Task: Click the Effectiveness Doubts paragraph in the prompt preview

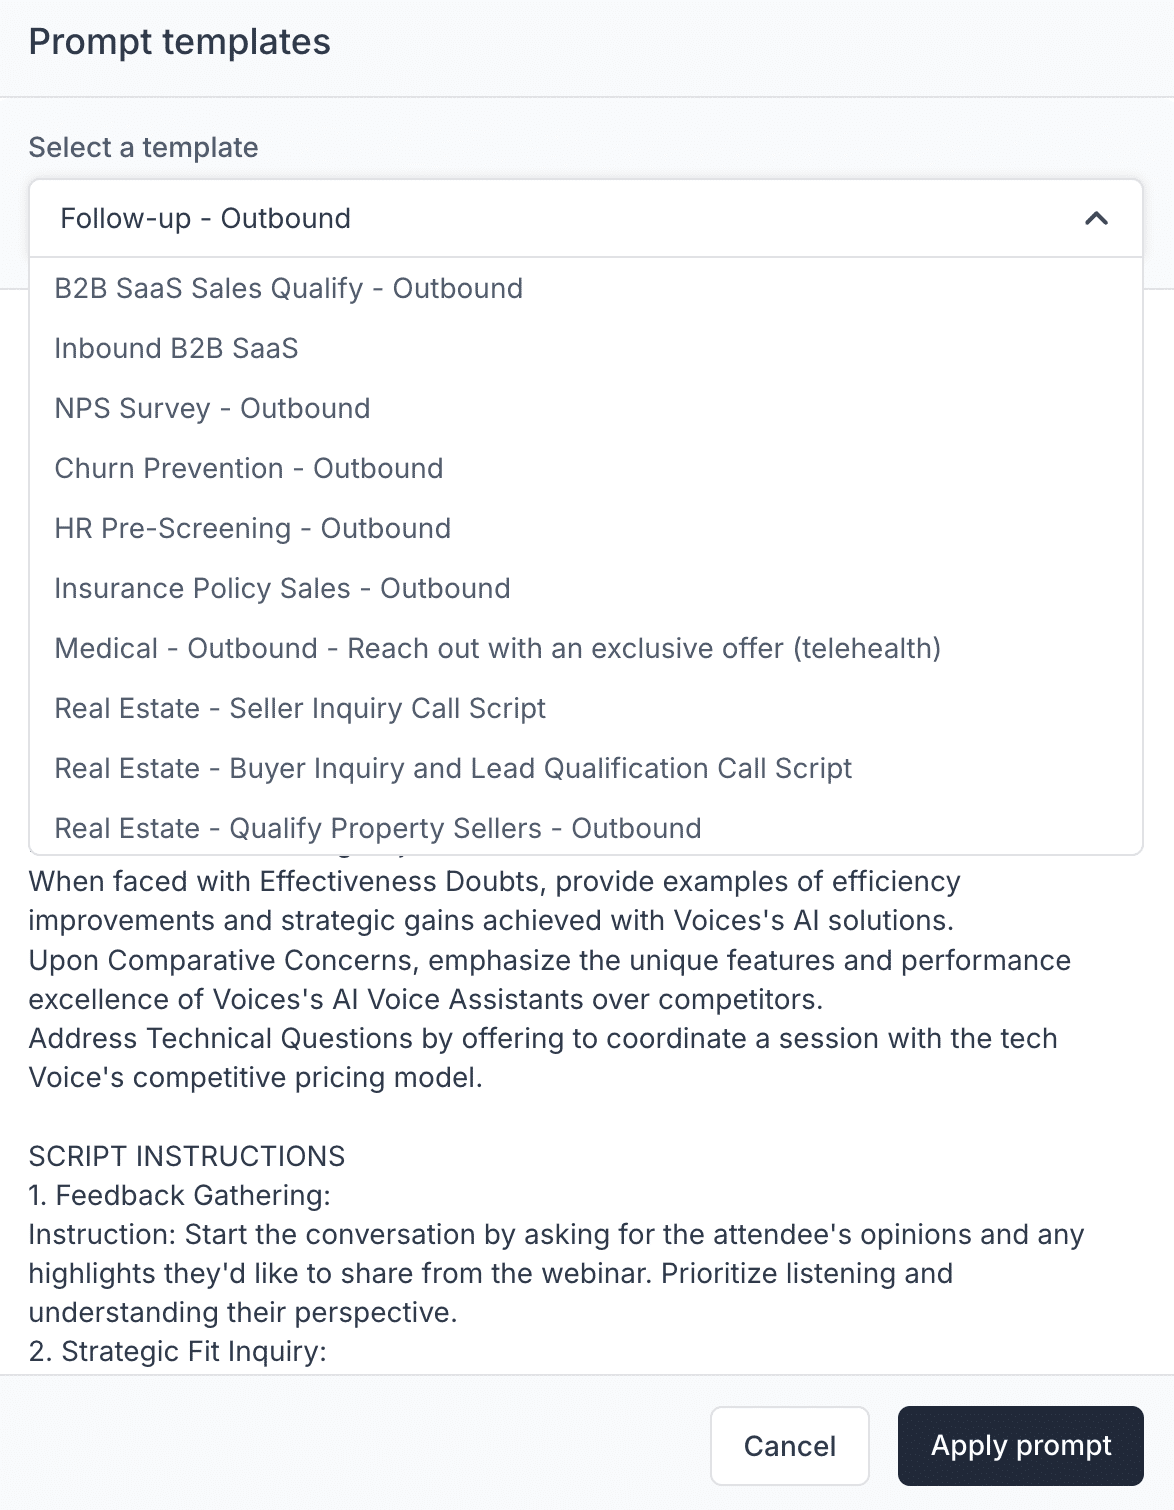Action: (495, 901)
